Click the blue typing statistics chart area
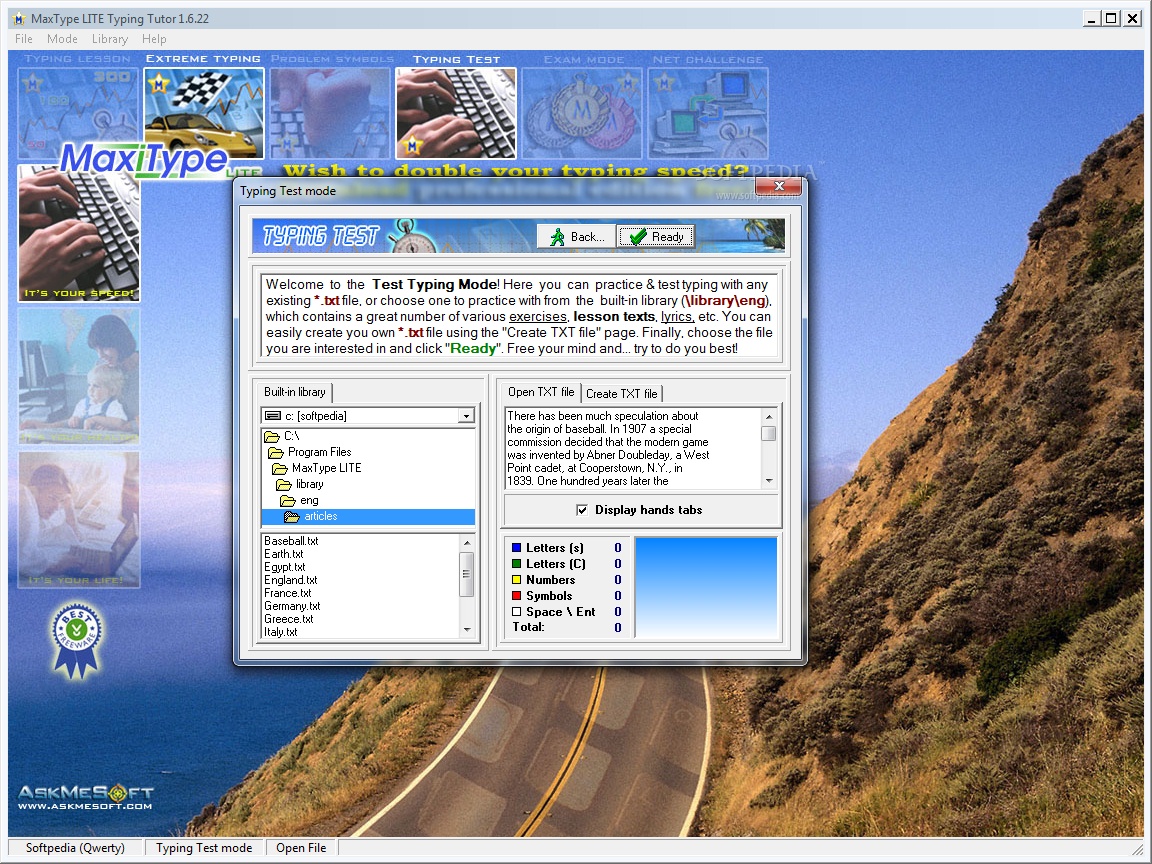 [705, 587]
